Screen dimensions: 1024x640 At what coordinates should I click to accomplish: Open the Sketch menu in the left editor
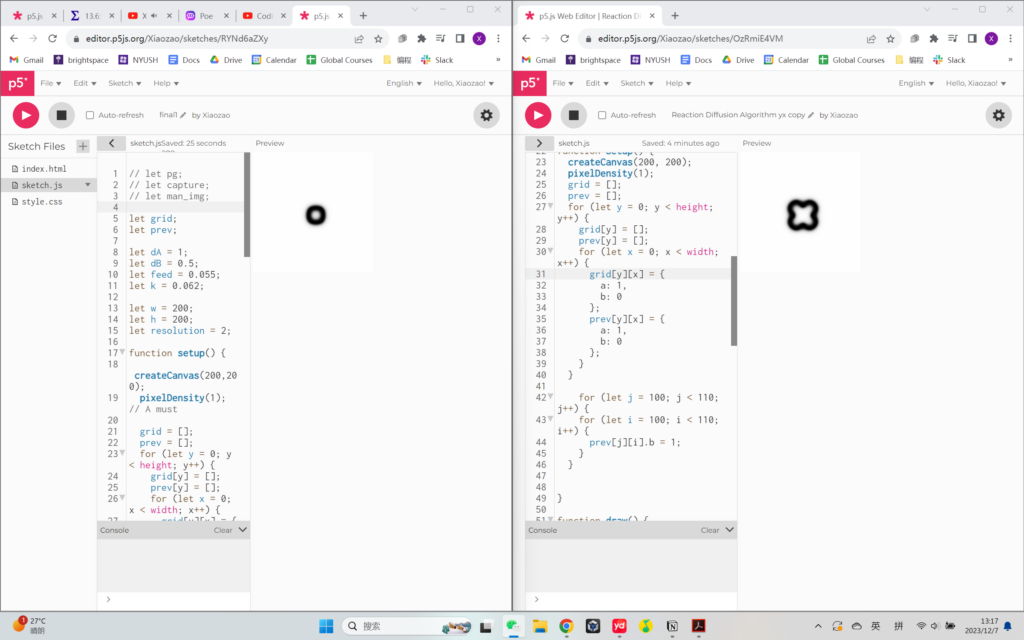click(123, 83)
